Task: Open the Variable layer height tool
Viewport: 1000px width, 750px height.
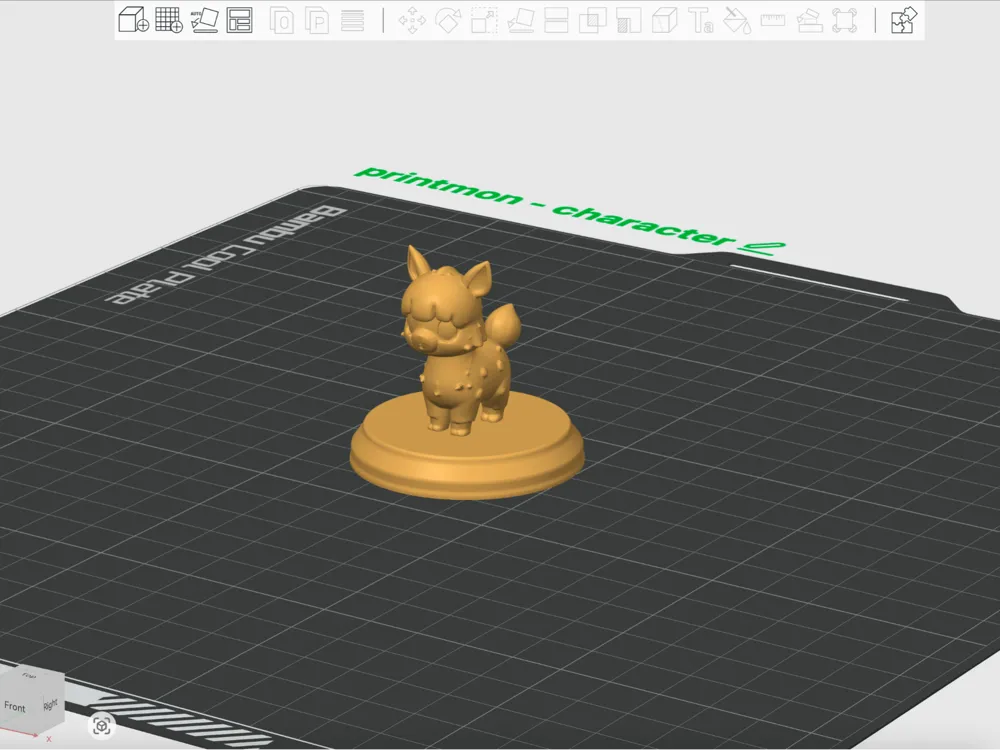Action: pos(352,20)
